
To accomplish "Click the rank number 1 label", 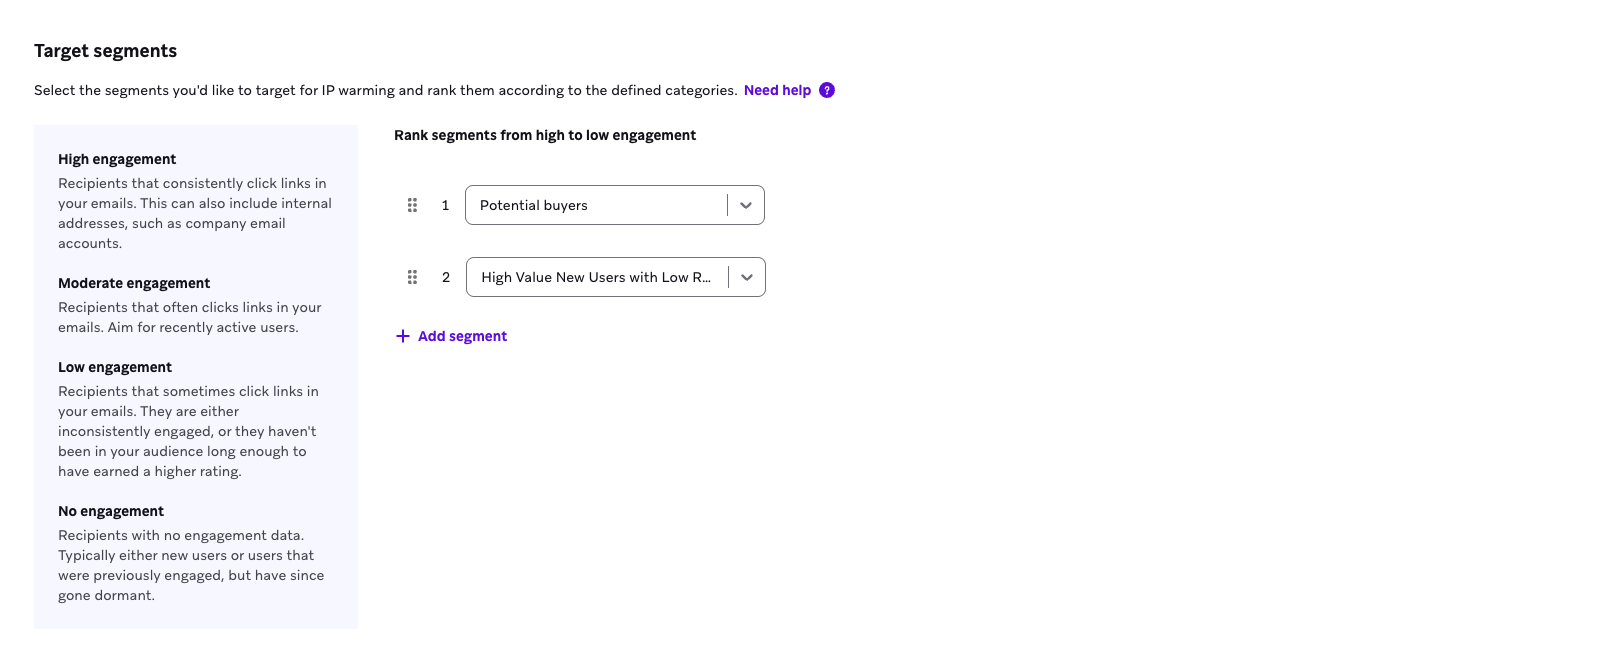I will 445,205.
